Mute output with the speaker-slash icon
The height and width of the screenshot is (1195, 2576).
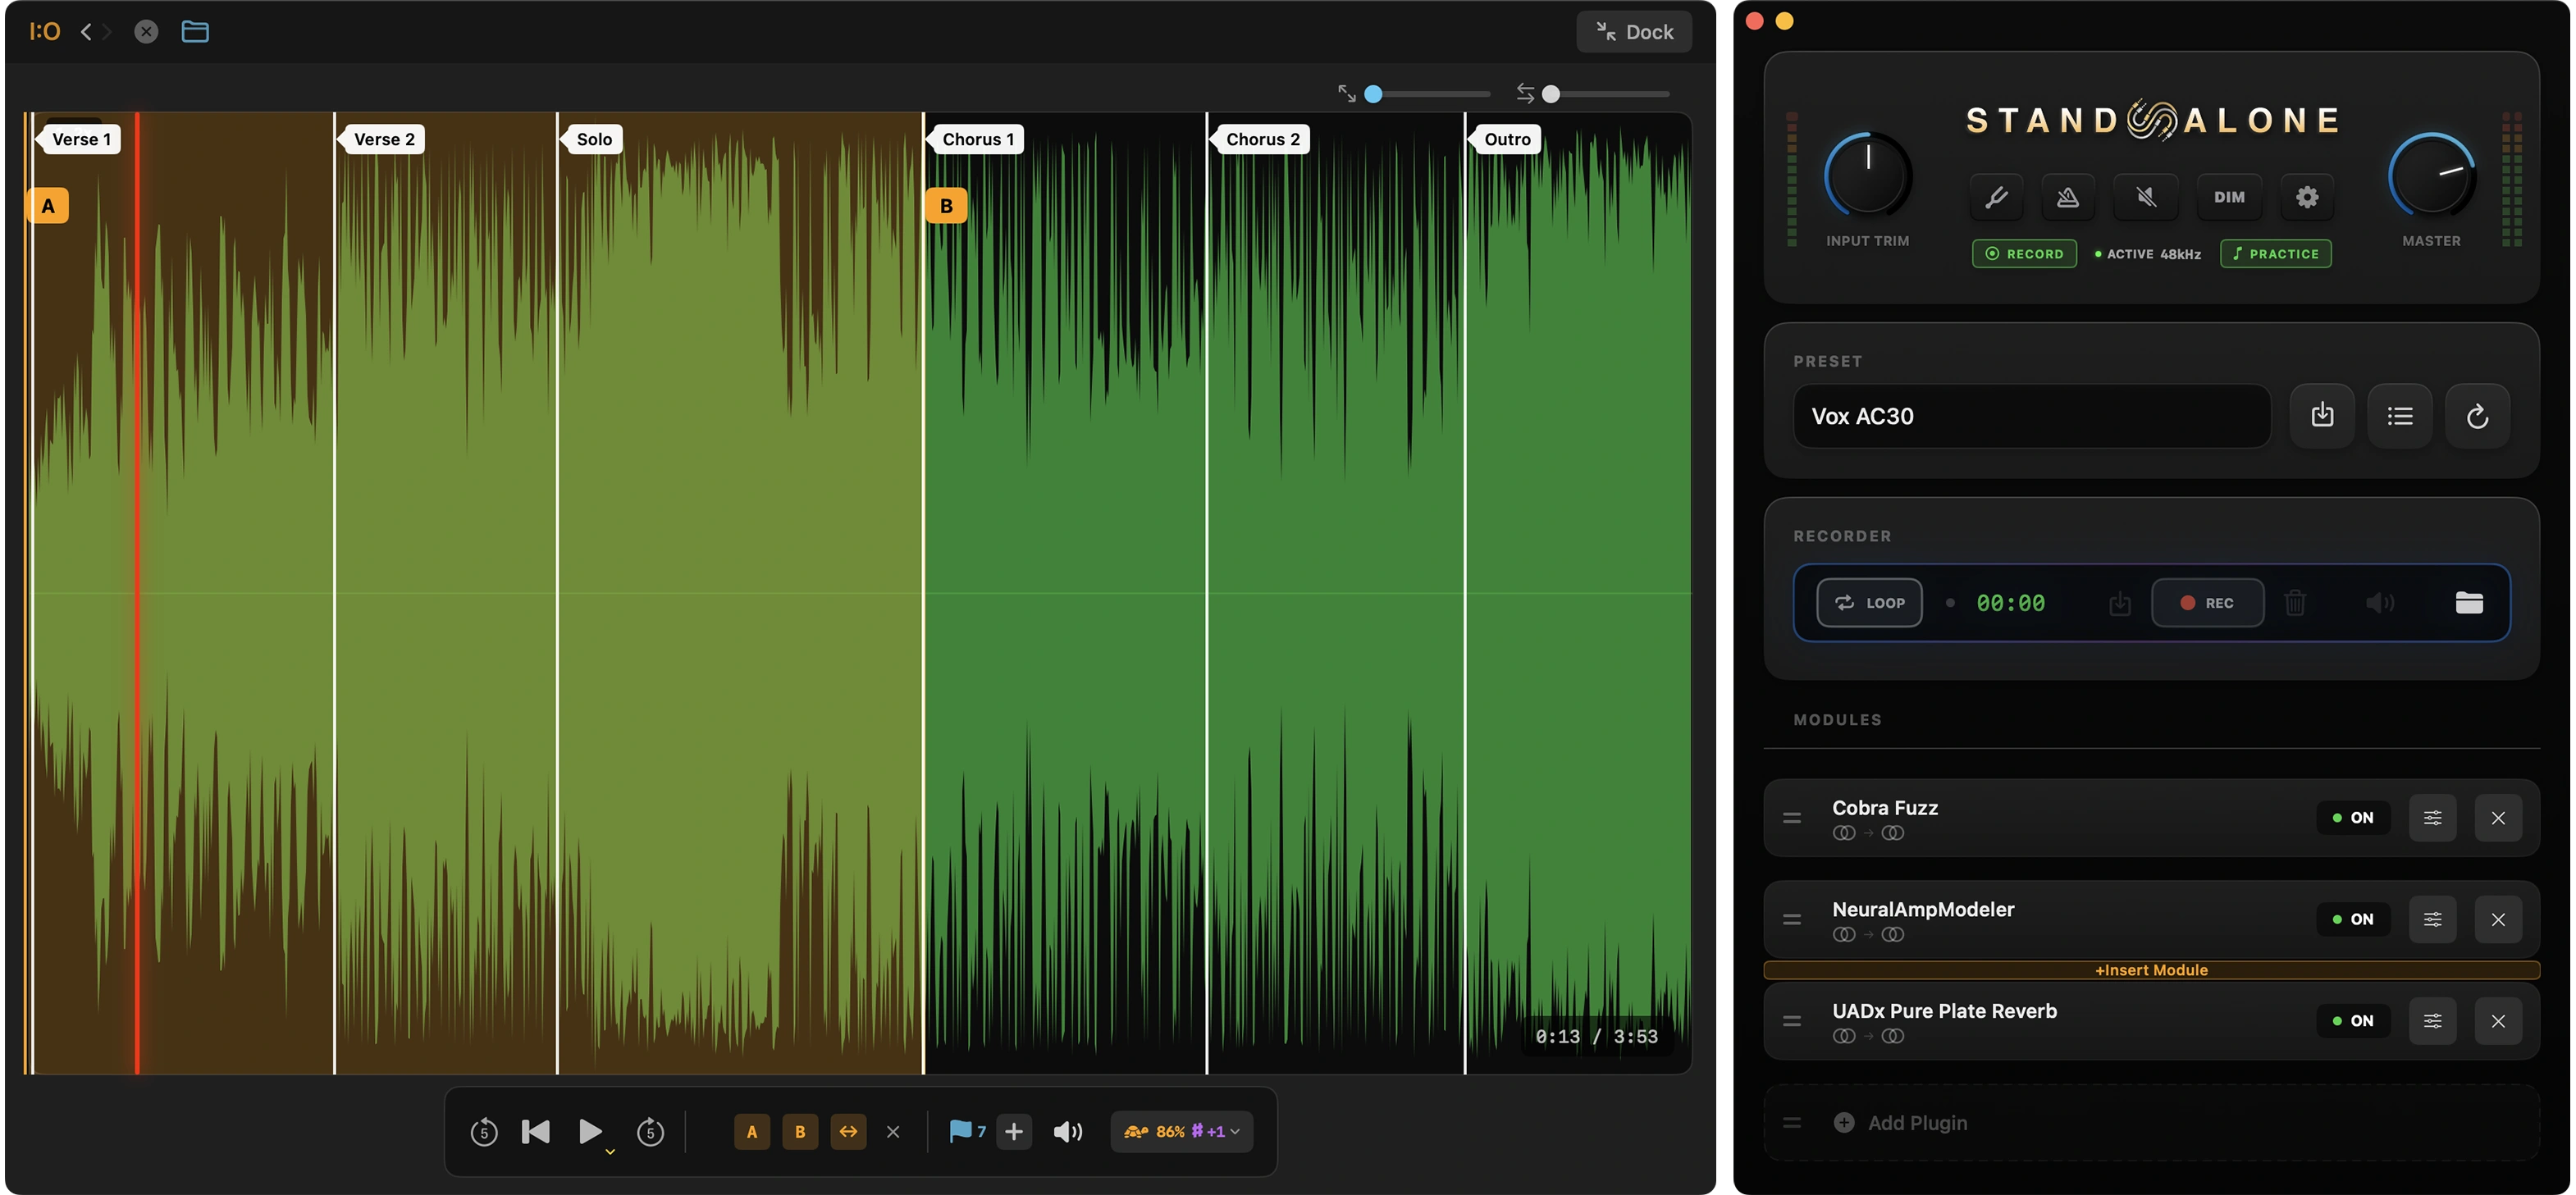tap(2147, 197)
